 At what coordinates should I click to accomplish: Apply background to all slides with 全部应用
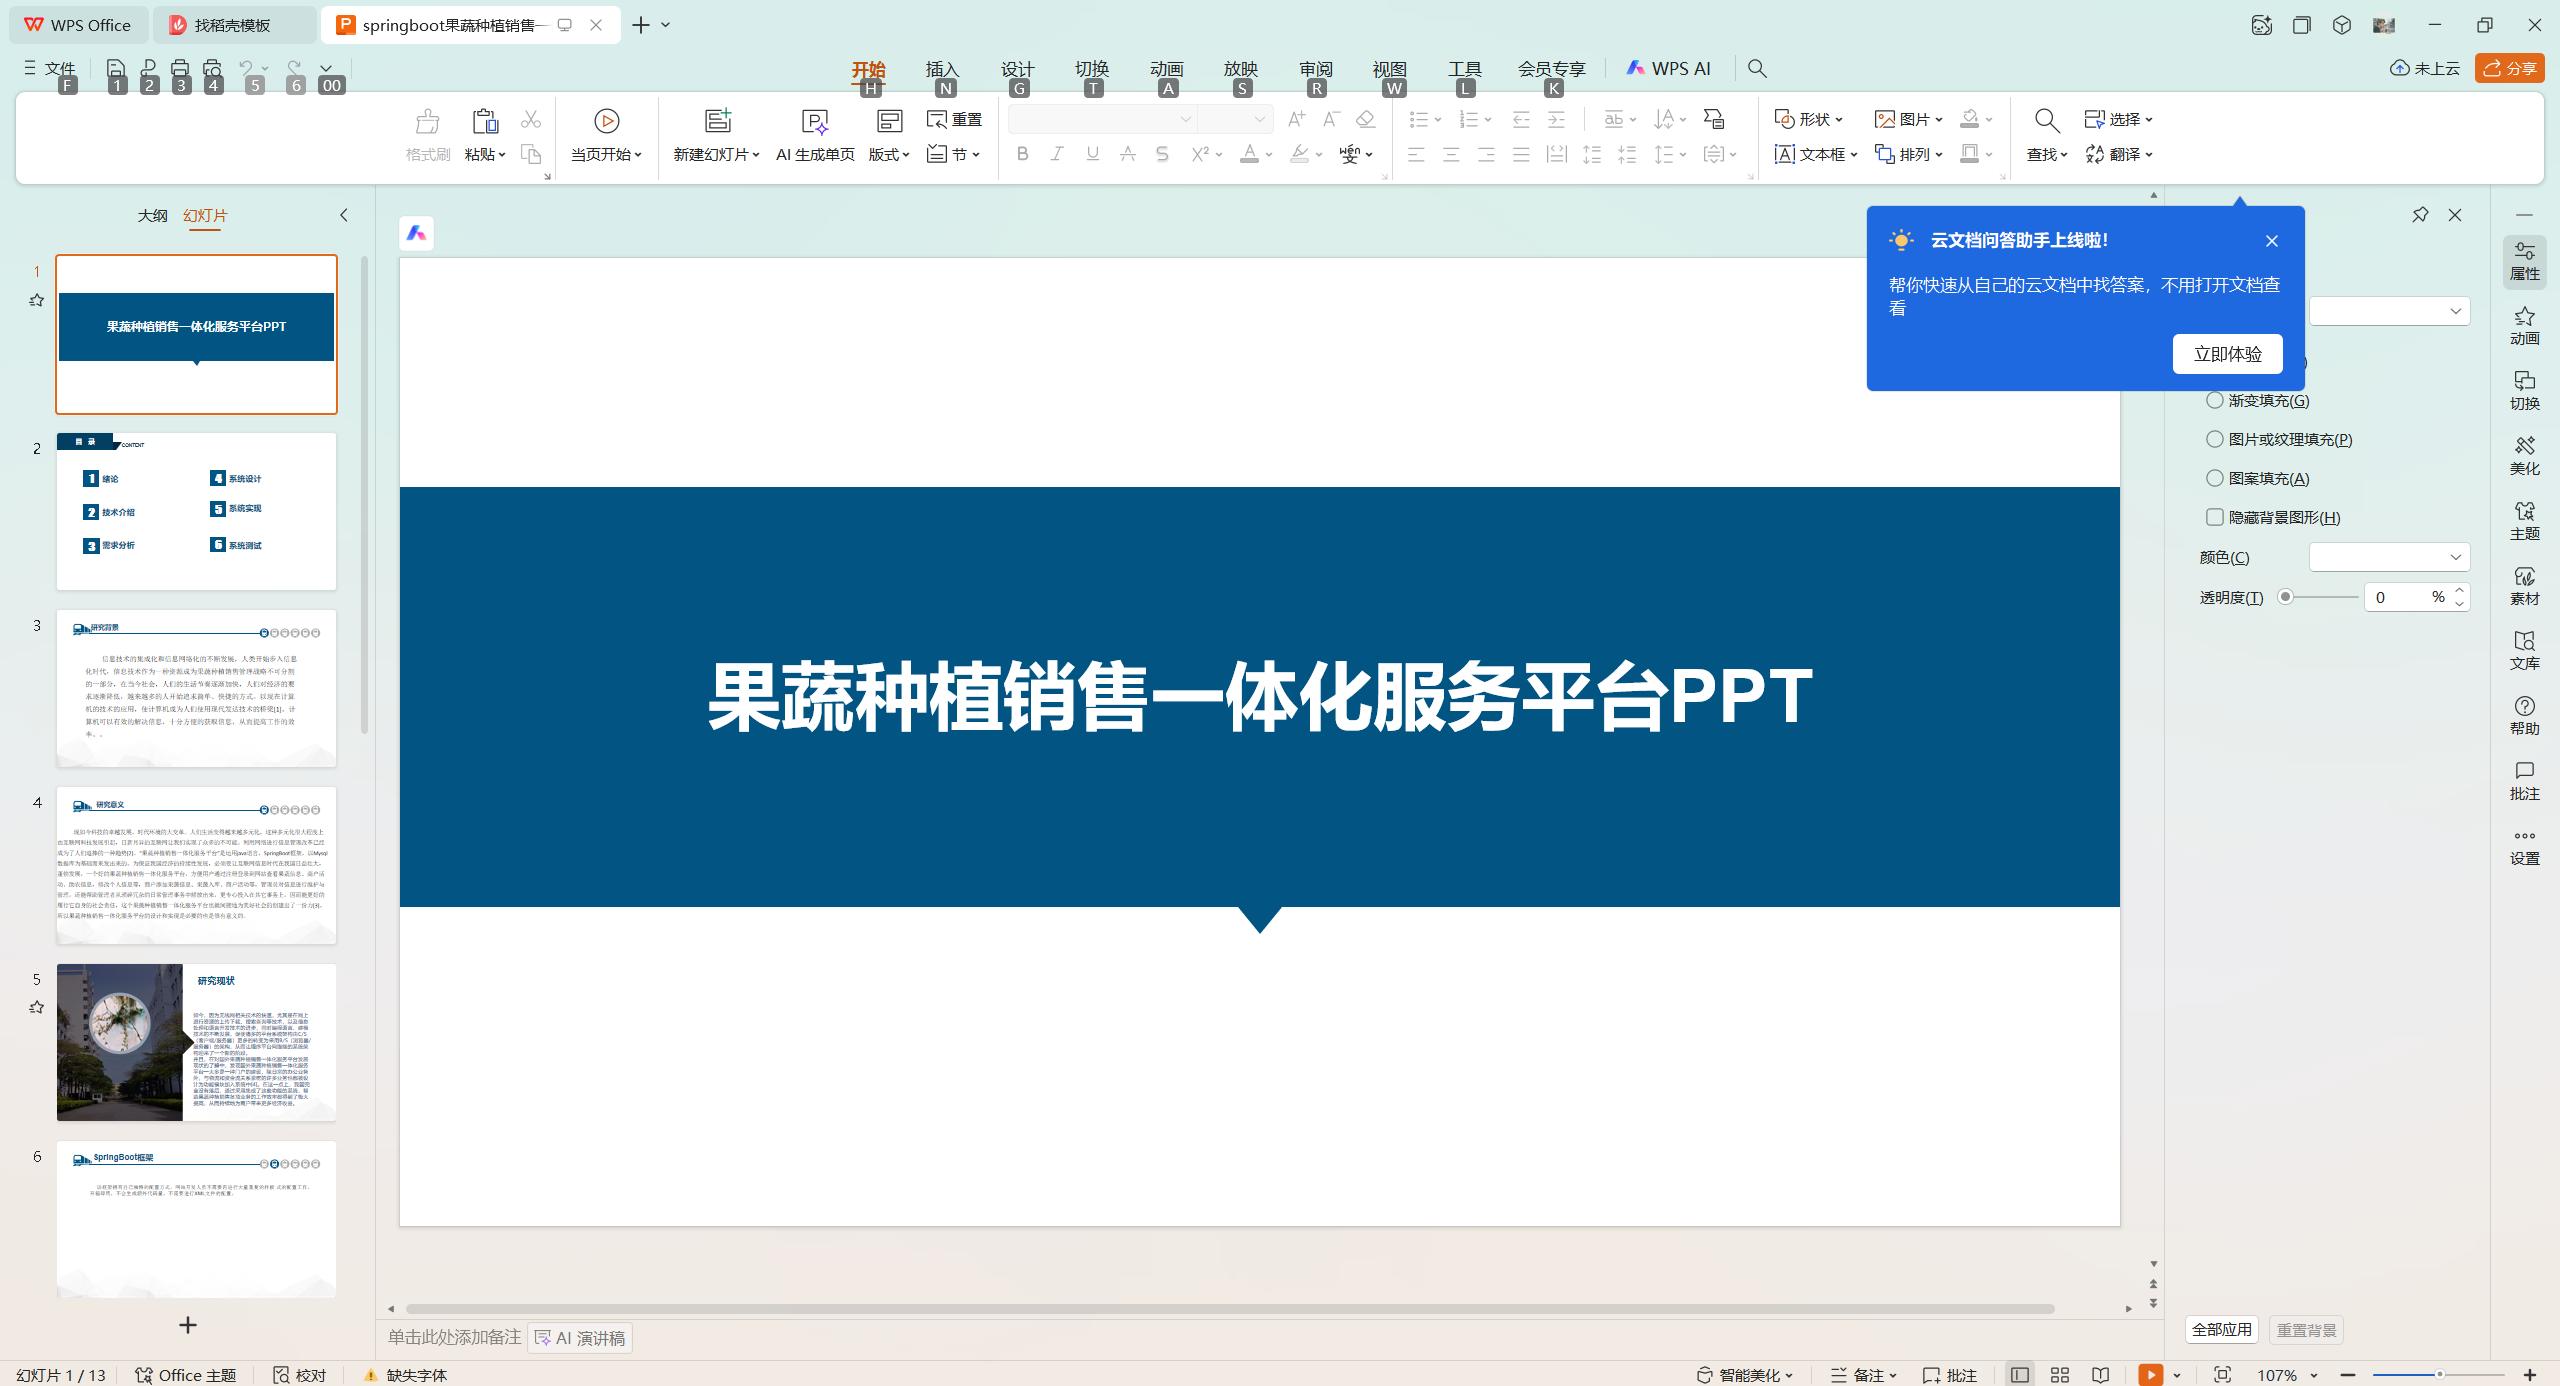2221,1329
